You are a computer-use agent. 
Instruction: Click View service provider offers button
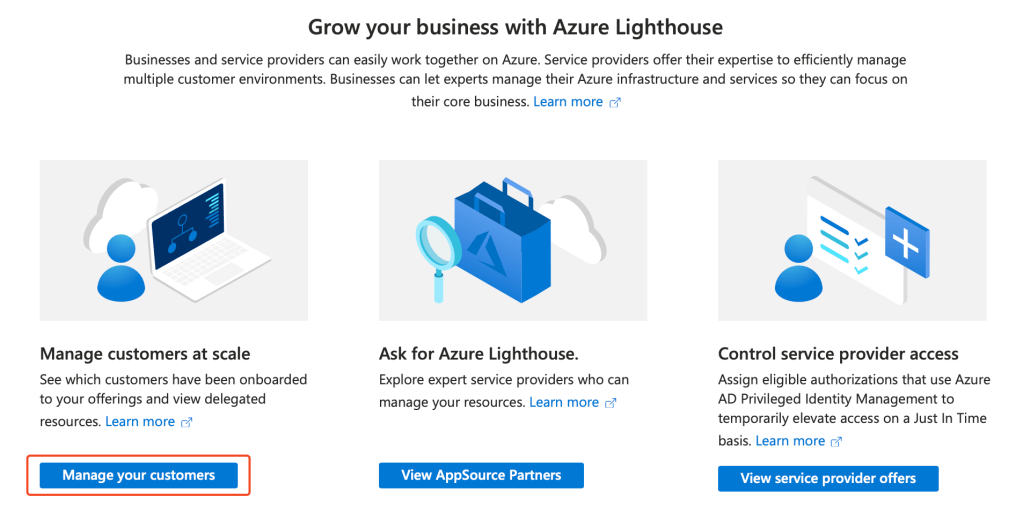coord(828,478)
